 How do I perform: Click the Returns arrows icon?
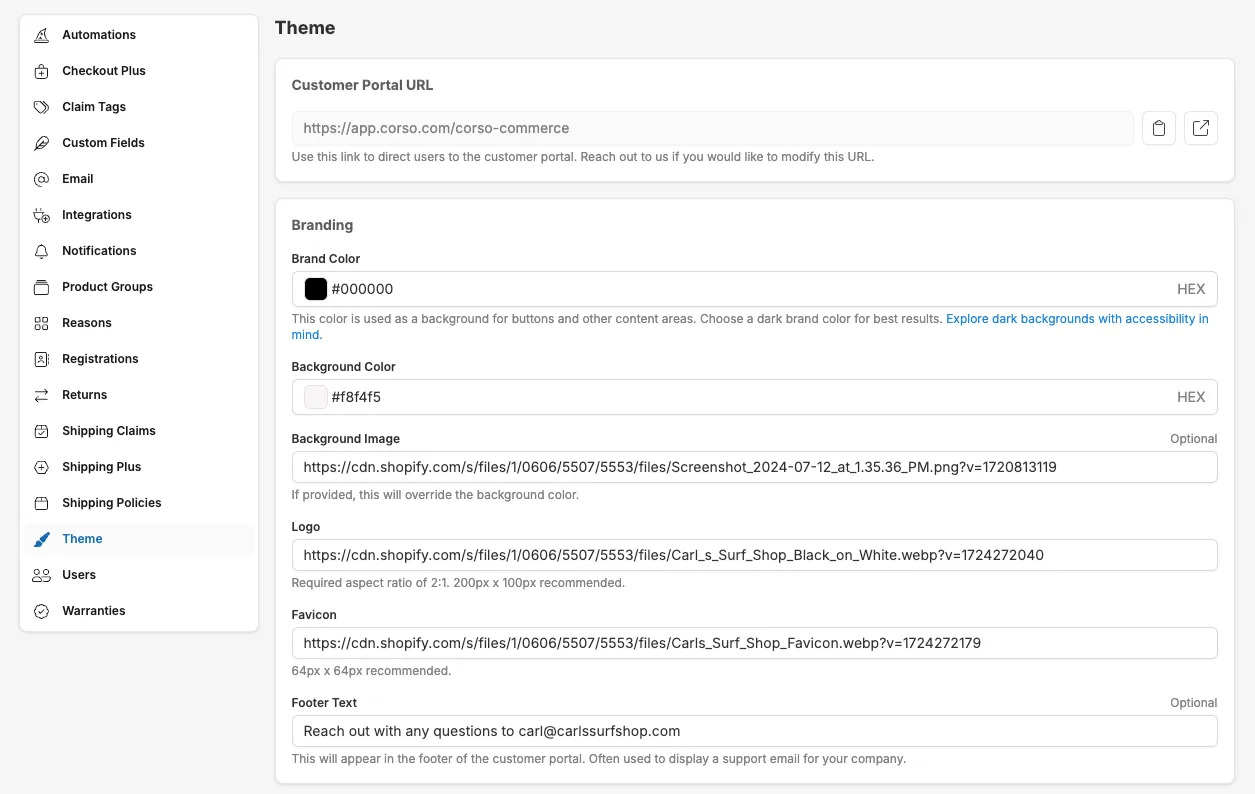(41, 395)
